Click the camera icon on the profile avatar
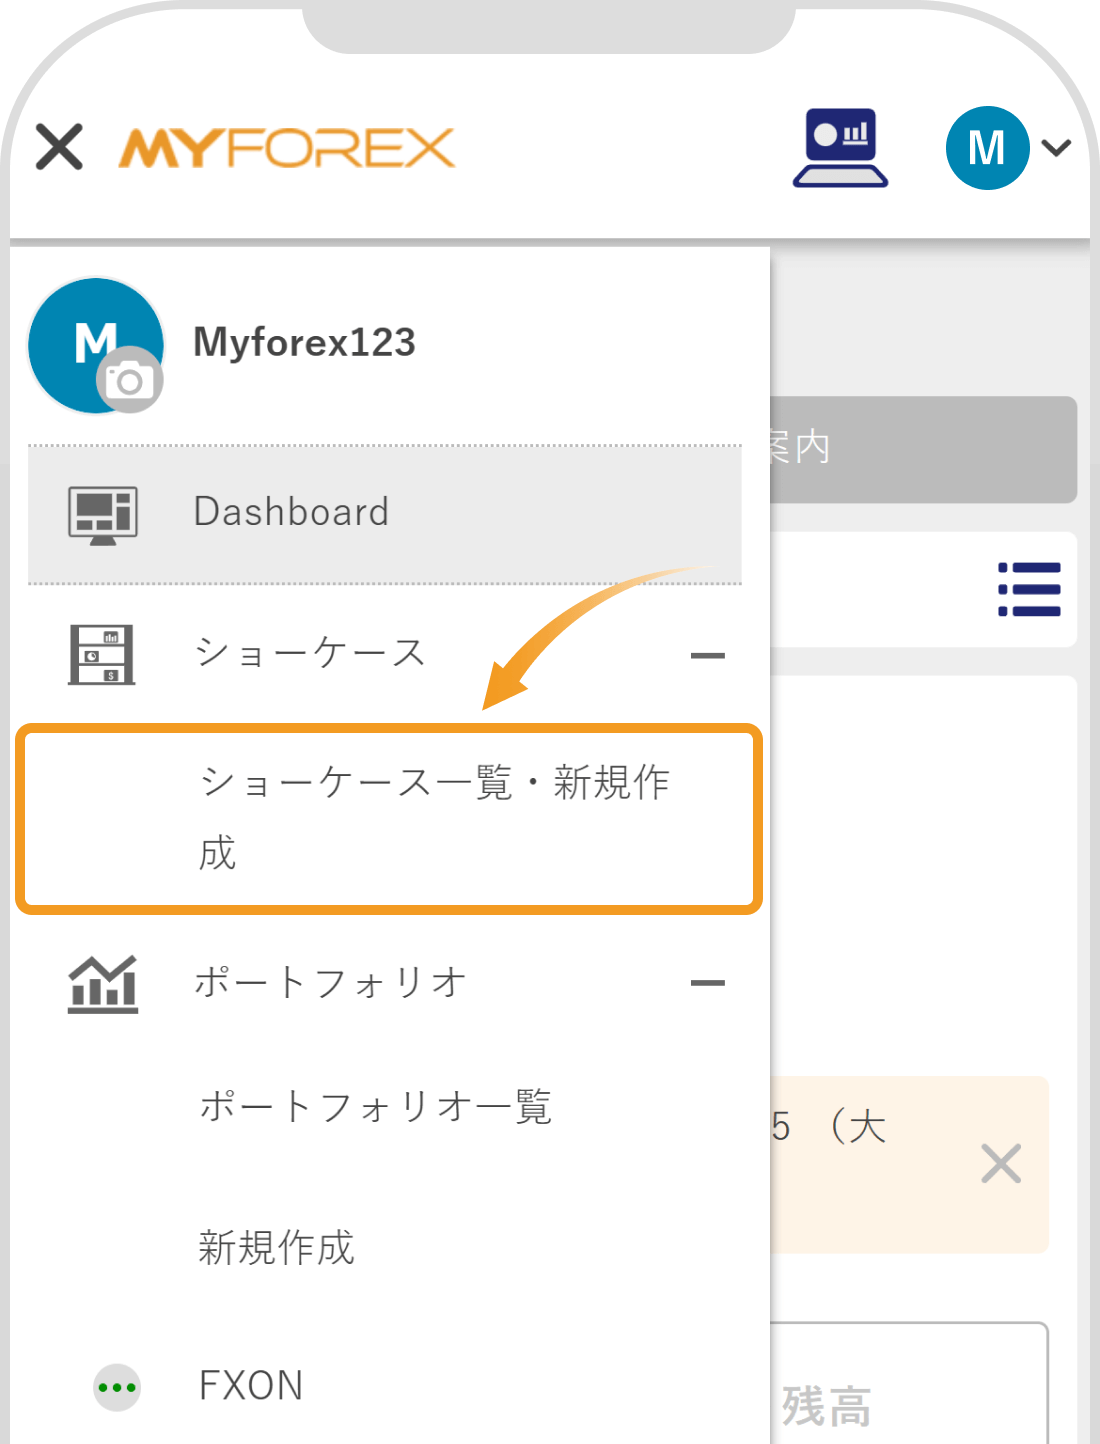 [132, 380]
